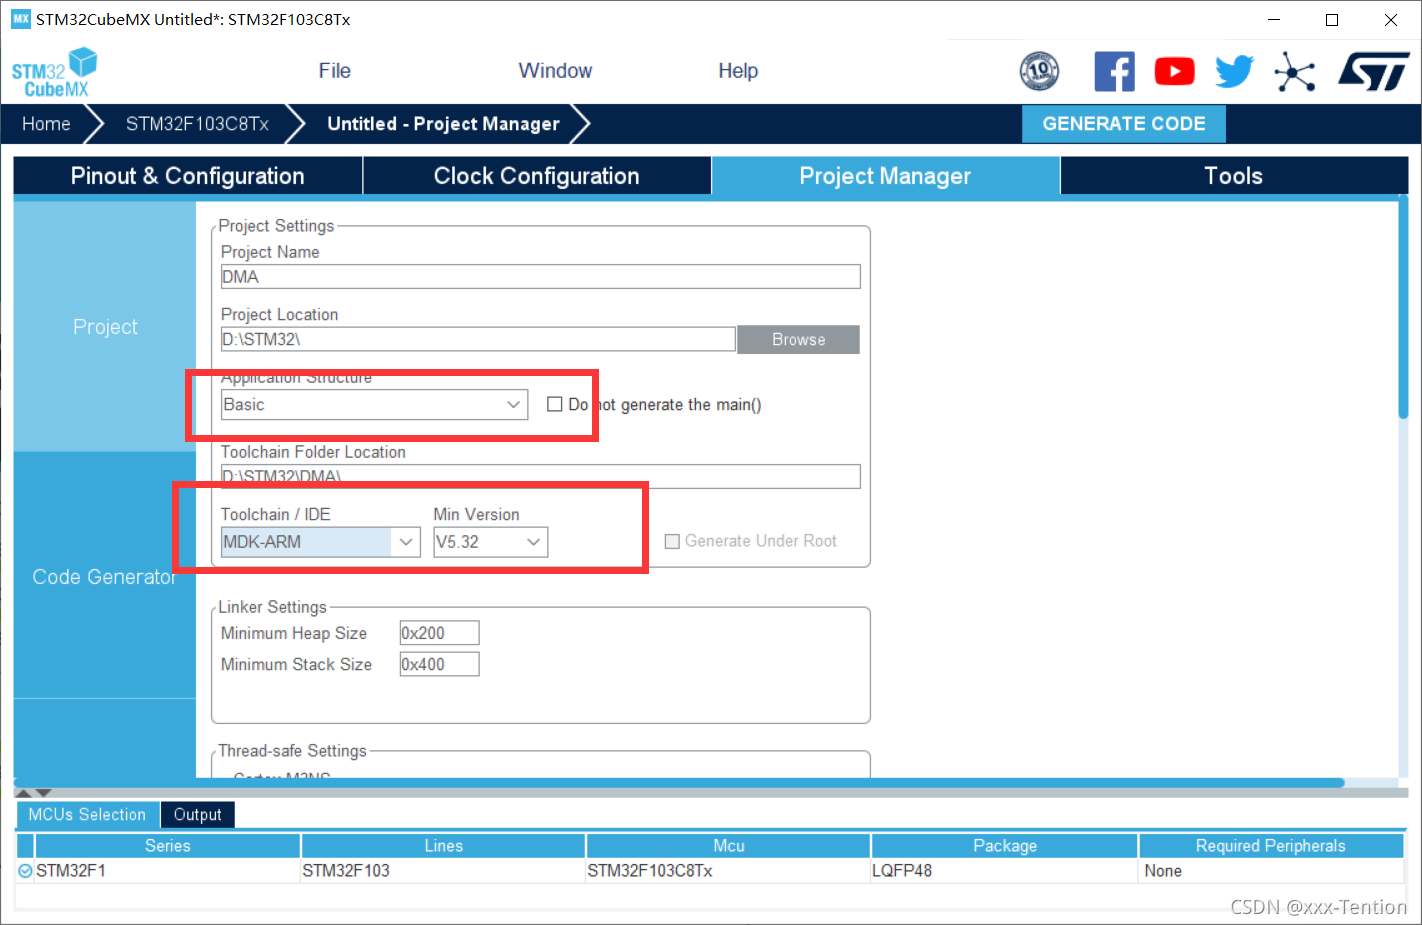This screenshot has width=1422, height=925.
Task: Click the expand panel down arrow
Action: [43, 793]
